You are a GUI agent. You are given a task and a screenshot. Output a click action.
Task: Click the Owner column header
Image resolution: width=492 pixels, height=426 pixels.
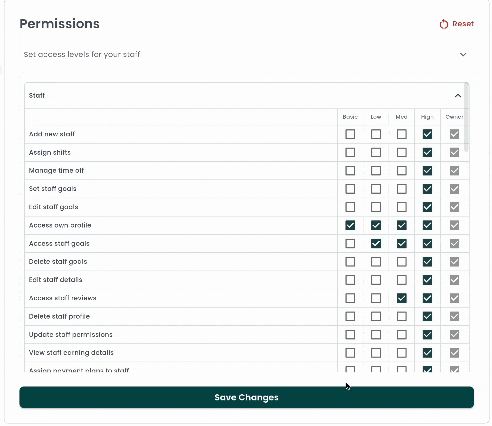pyautogui.click(x=454, y=117)
